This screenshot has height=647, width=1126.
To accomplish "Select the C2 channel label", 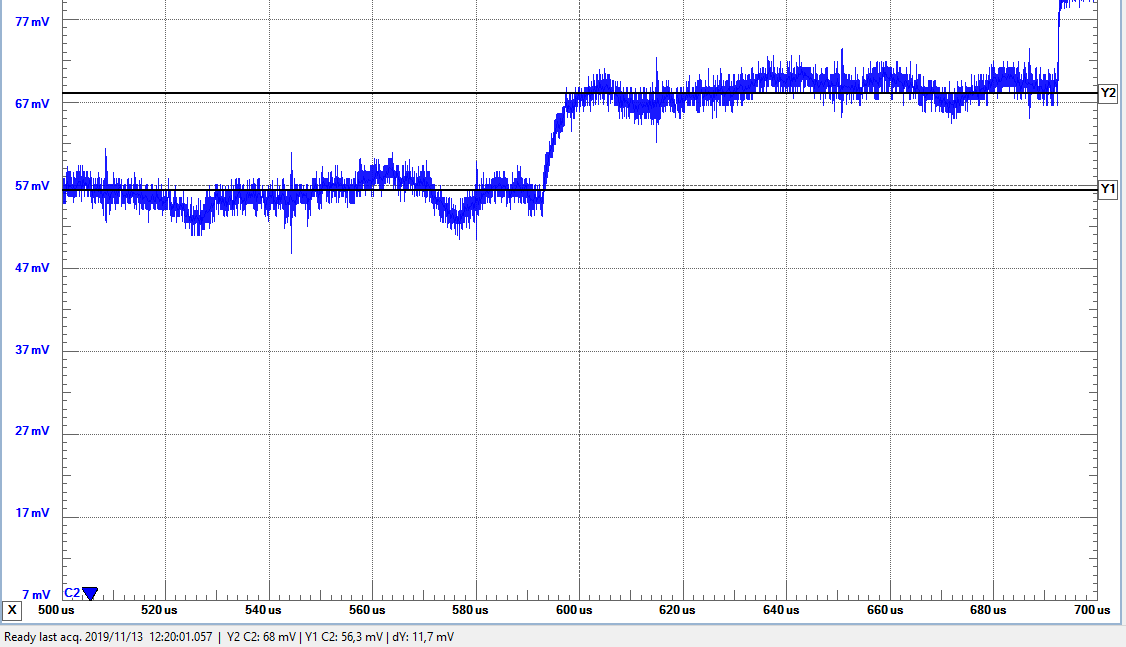I will [72, 593].
